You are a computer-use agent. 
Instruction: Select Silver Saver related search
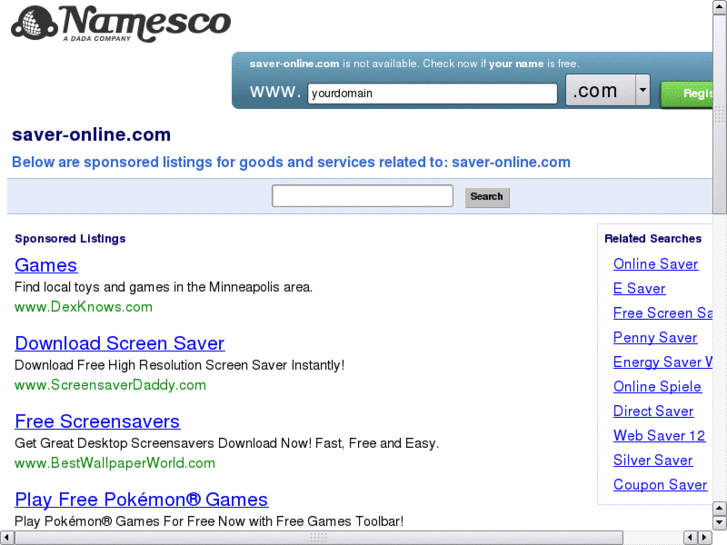click(x=653, y=461)
